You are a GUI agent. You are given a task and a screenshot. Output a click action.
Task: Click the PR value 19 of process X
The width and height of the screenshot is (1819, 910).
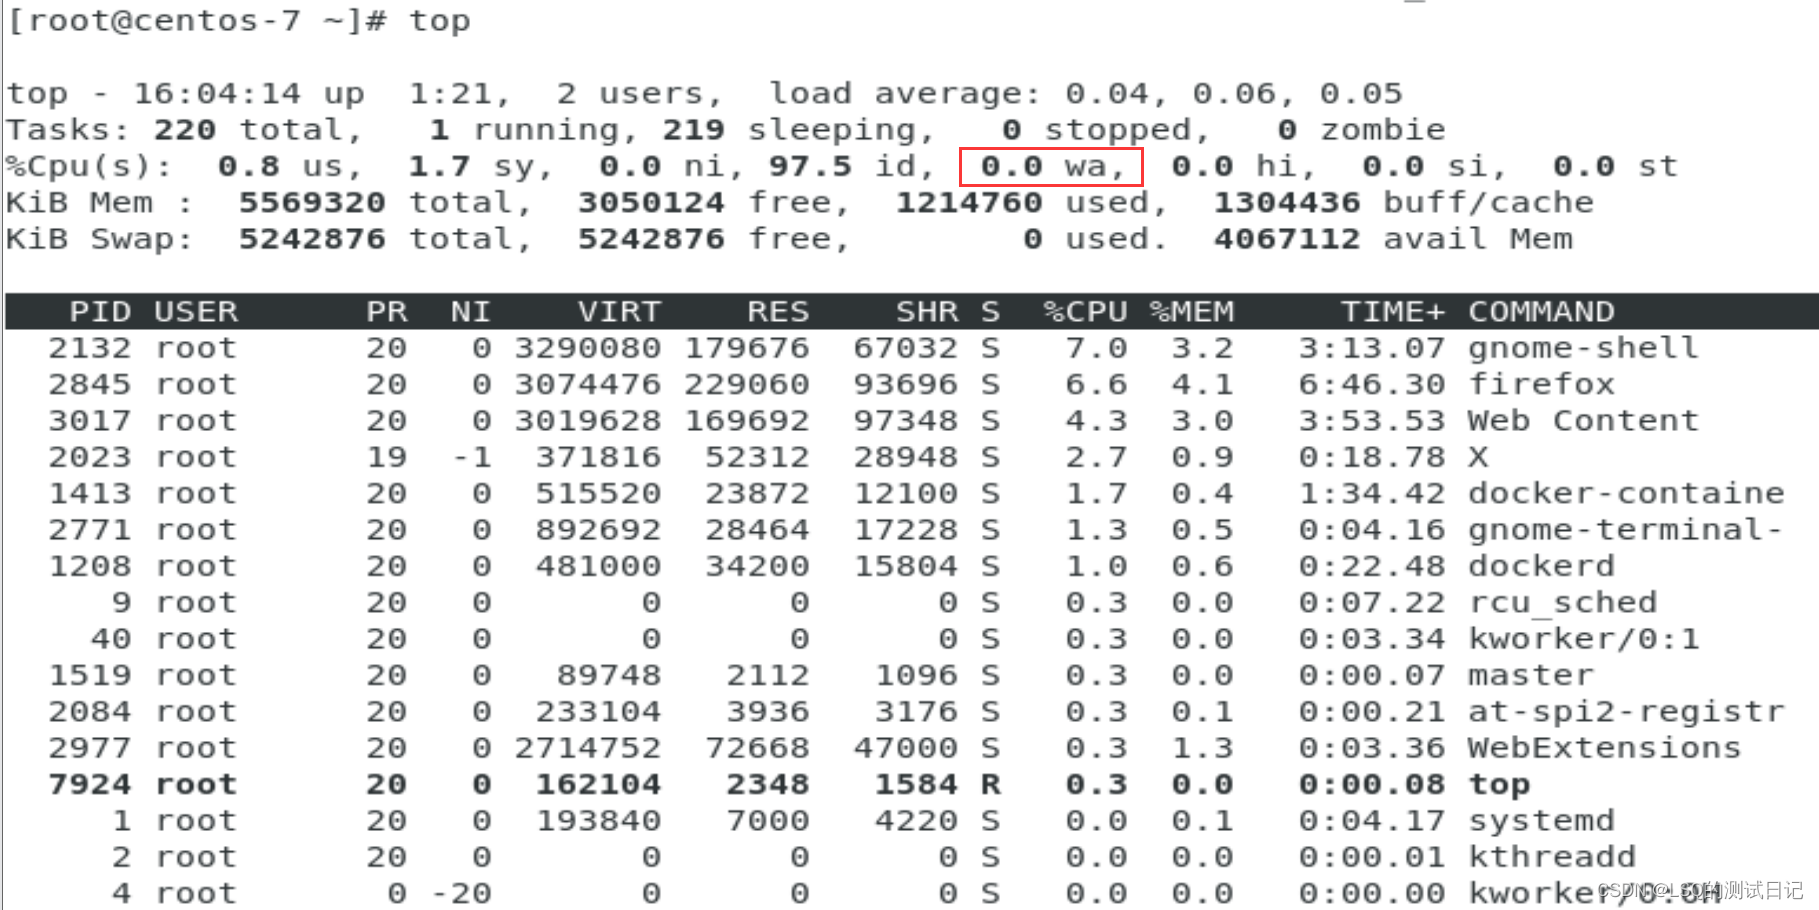click(386, 457)
